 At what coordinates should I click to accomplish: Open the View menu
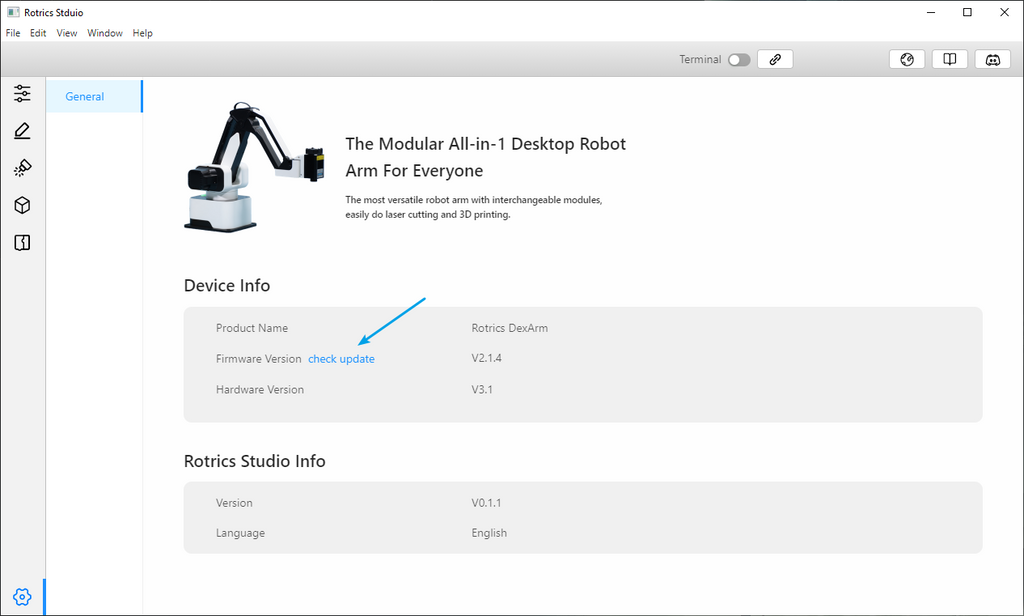(x=67, y=33)
